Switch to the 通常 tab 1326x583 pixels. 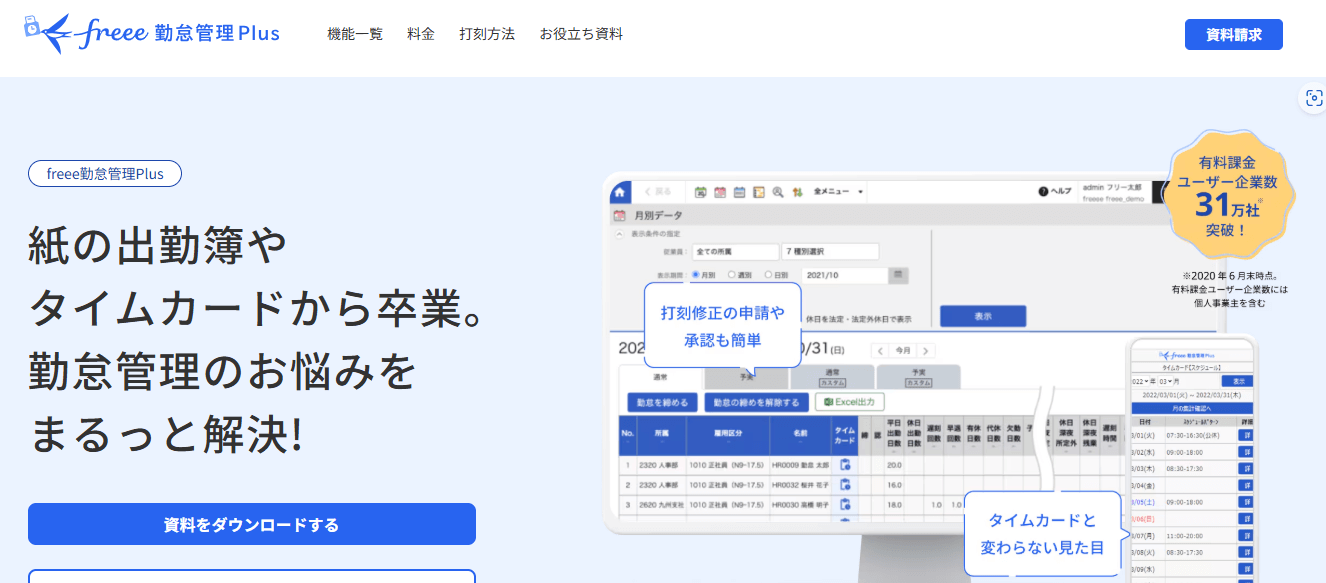[661, 378]
